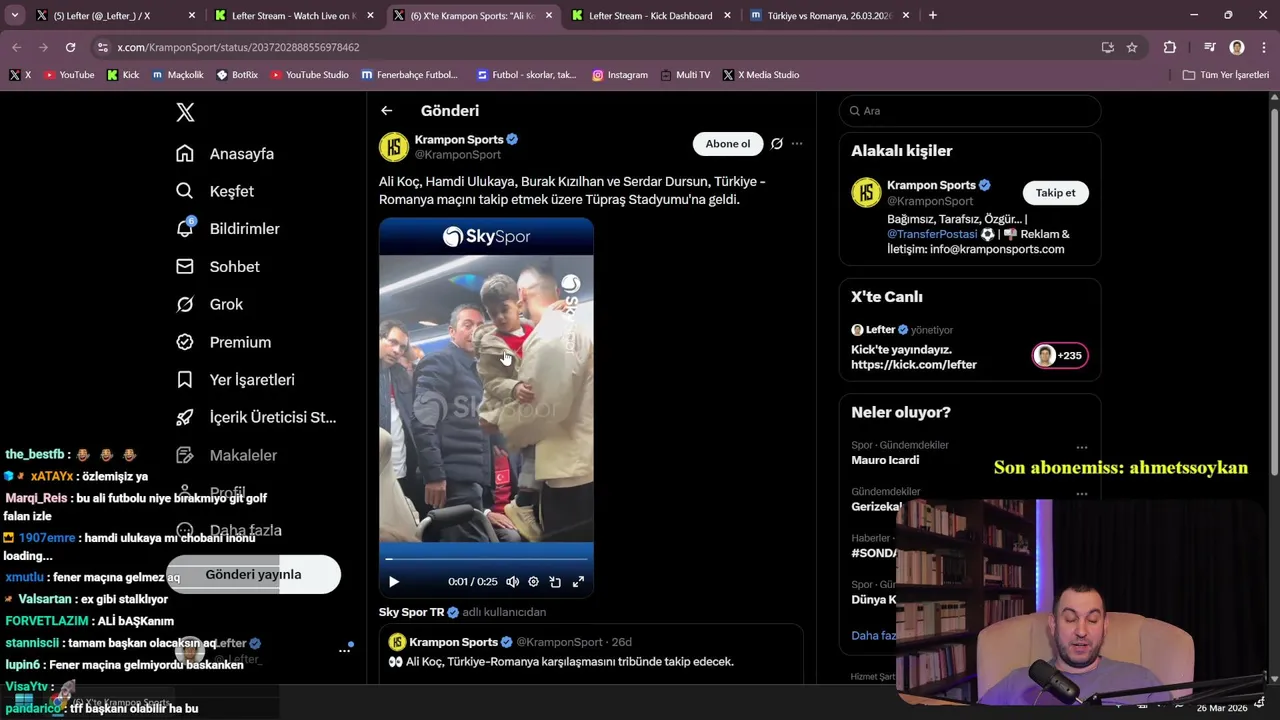Open the media control icon in toolbar
The image size is (1280, 720).
1210,47
